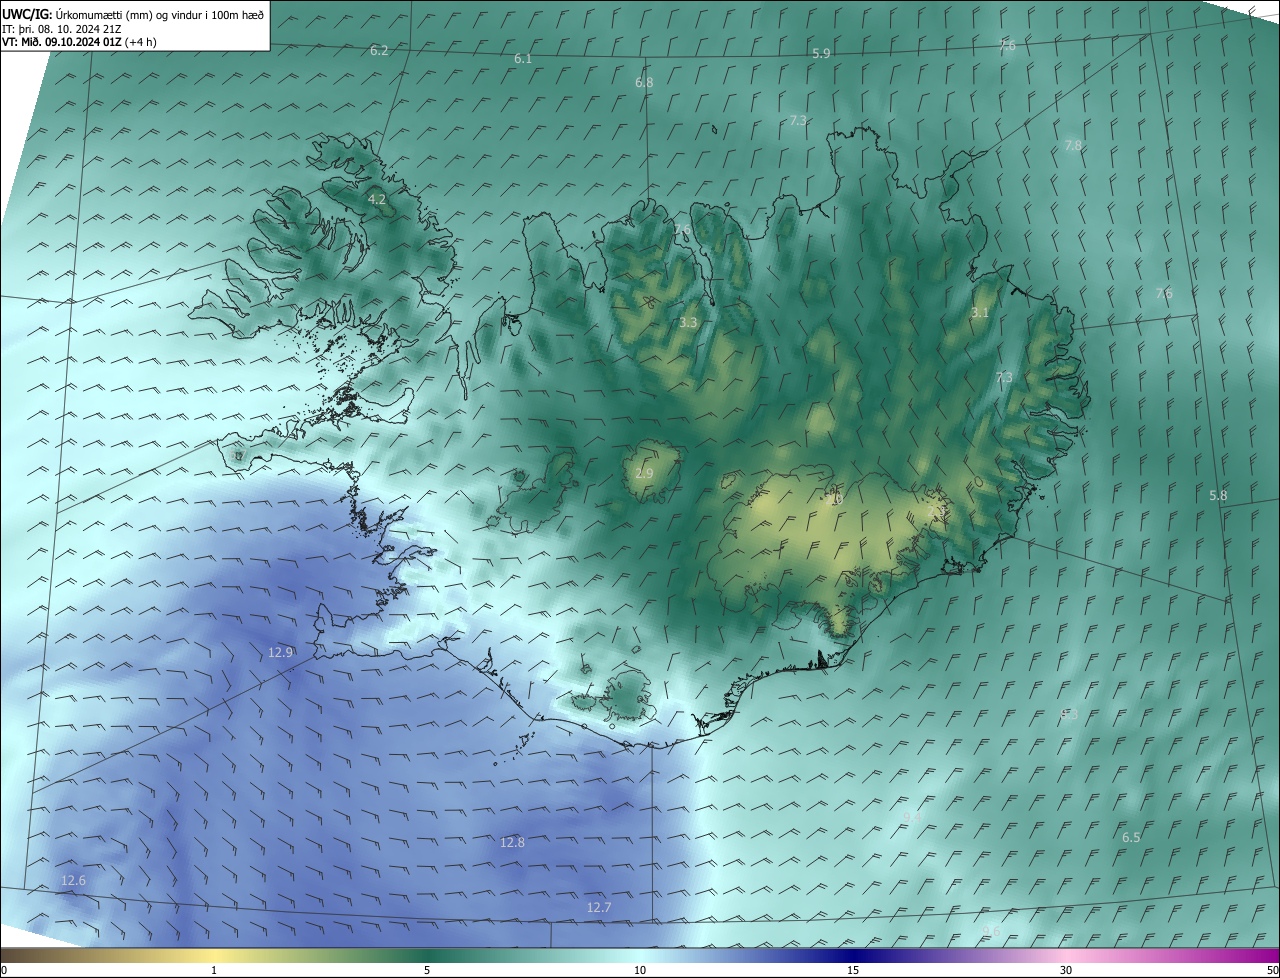Click the 8.3 value label
Viewport: 1280px width, 978px height.
coord(1069,714)
